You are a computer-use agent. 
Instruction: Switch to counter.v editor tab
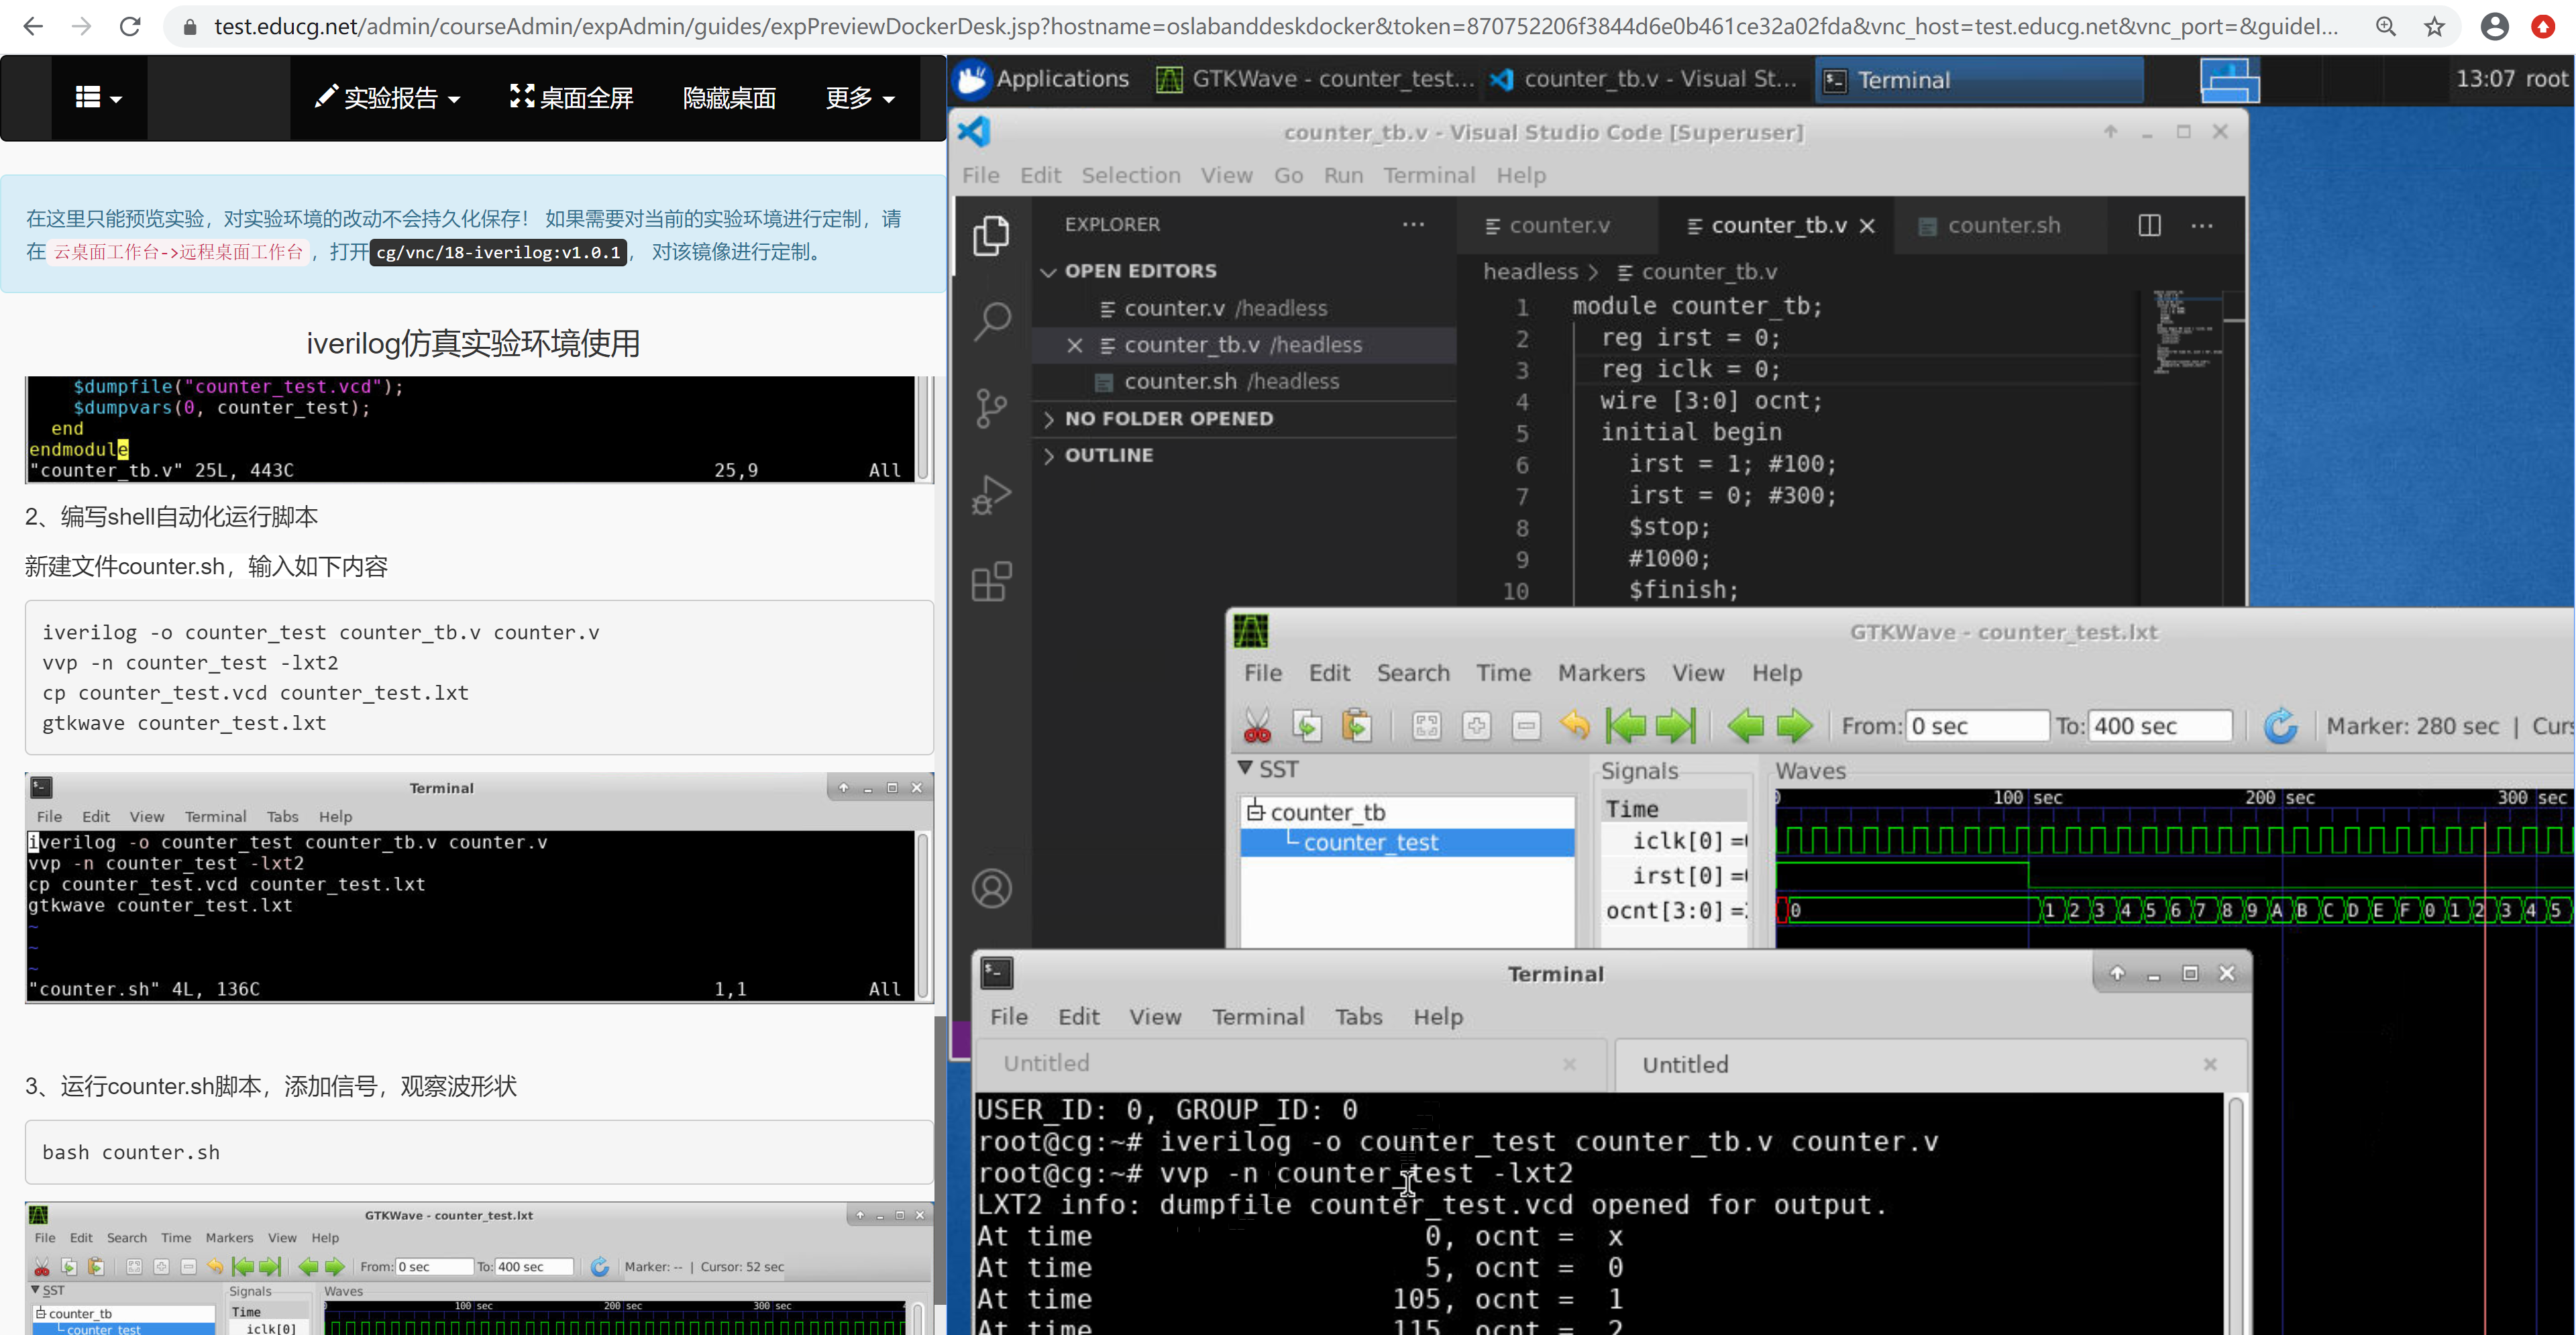[x=1556, y=226]
